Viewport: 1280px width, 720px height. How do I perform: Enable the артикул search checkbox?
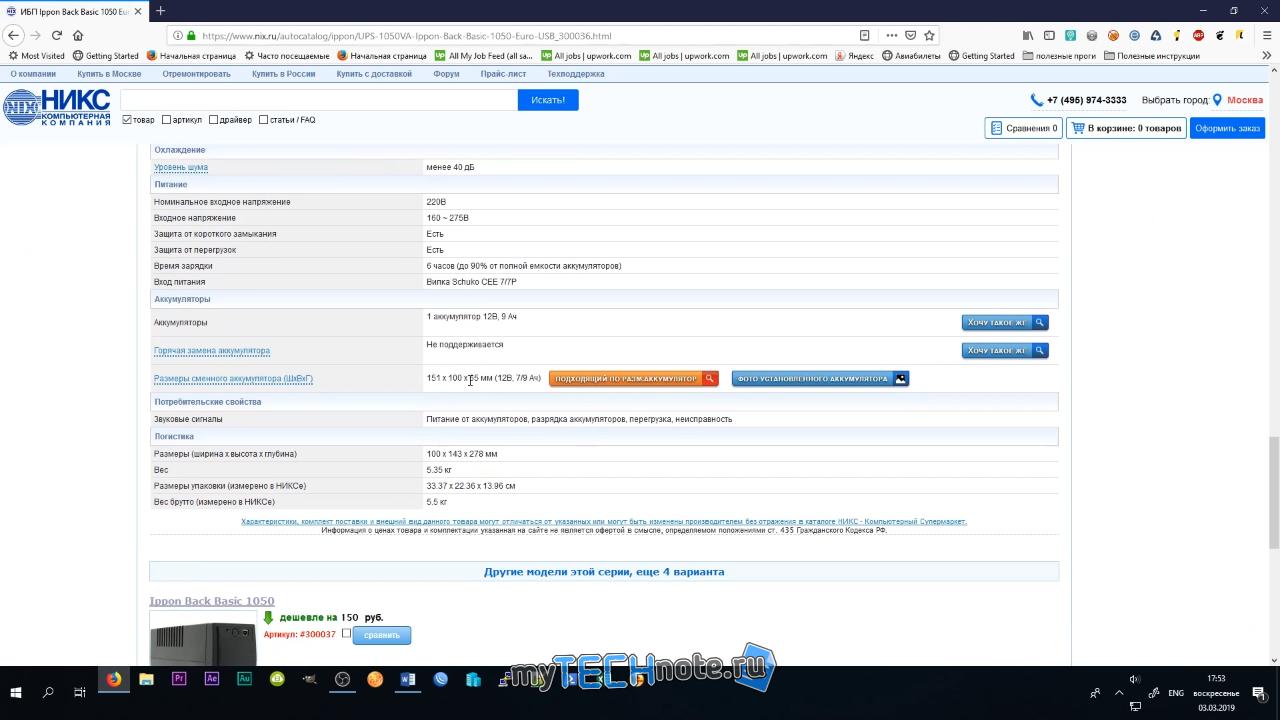coord(166,120)
